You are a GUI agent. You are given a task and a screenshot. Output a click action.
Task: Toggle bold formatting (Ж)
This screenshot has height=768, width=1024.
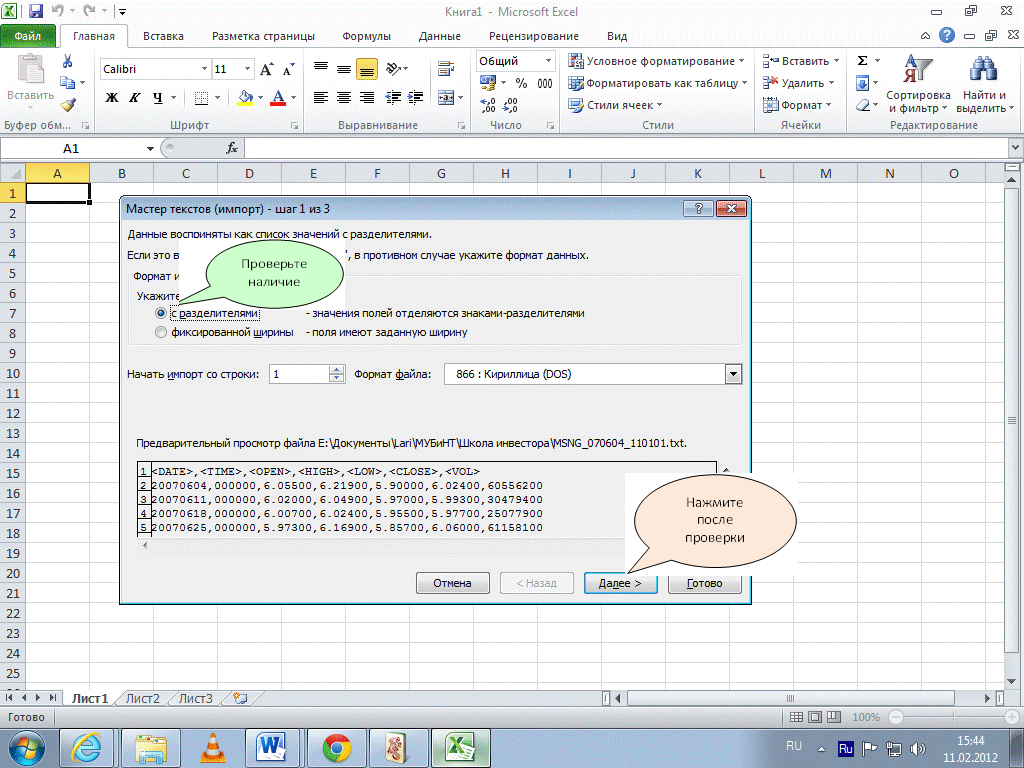pyautogui.click(x=112, y=98)
